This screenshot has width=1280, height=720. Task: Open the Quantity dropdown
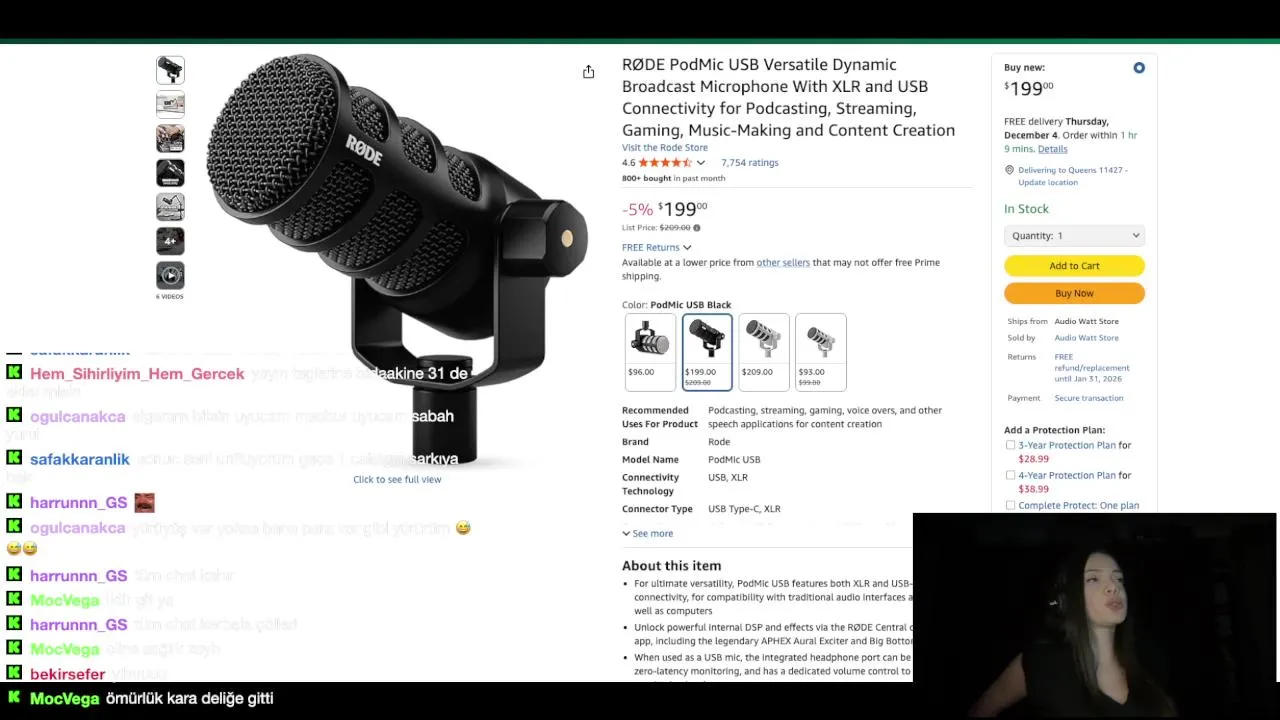tap(1074, 236)
